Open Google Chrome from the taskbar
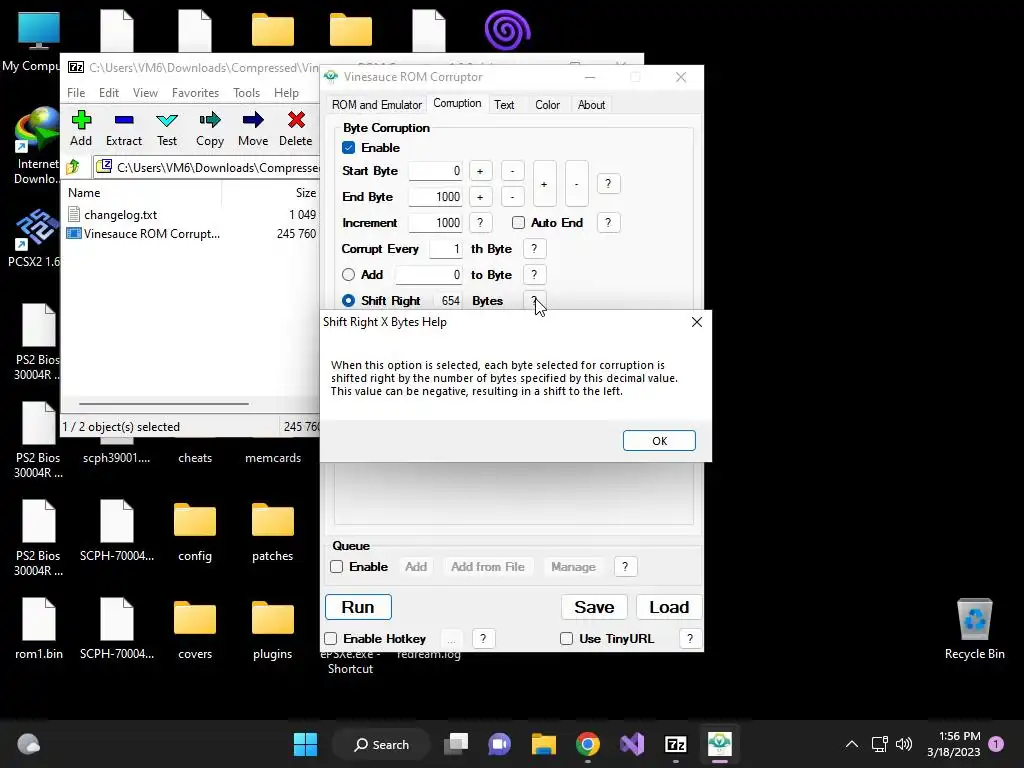This screenshot has height=768, width=1024. (x=587, y=744)
